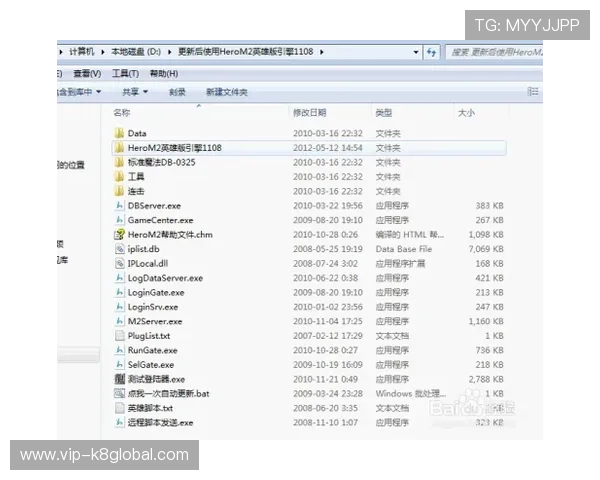Select the file name LoginGate.exe
Image resolution: width=600 pixels, height=480 pixels.
[156, 293]
